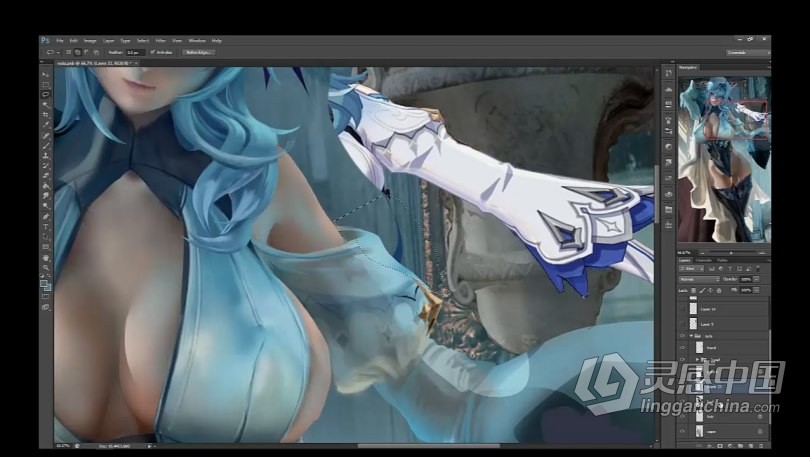810x457 pixels.
Task: Select the Magic Wand tool
Action: point(45,105)
